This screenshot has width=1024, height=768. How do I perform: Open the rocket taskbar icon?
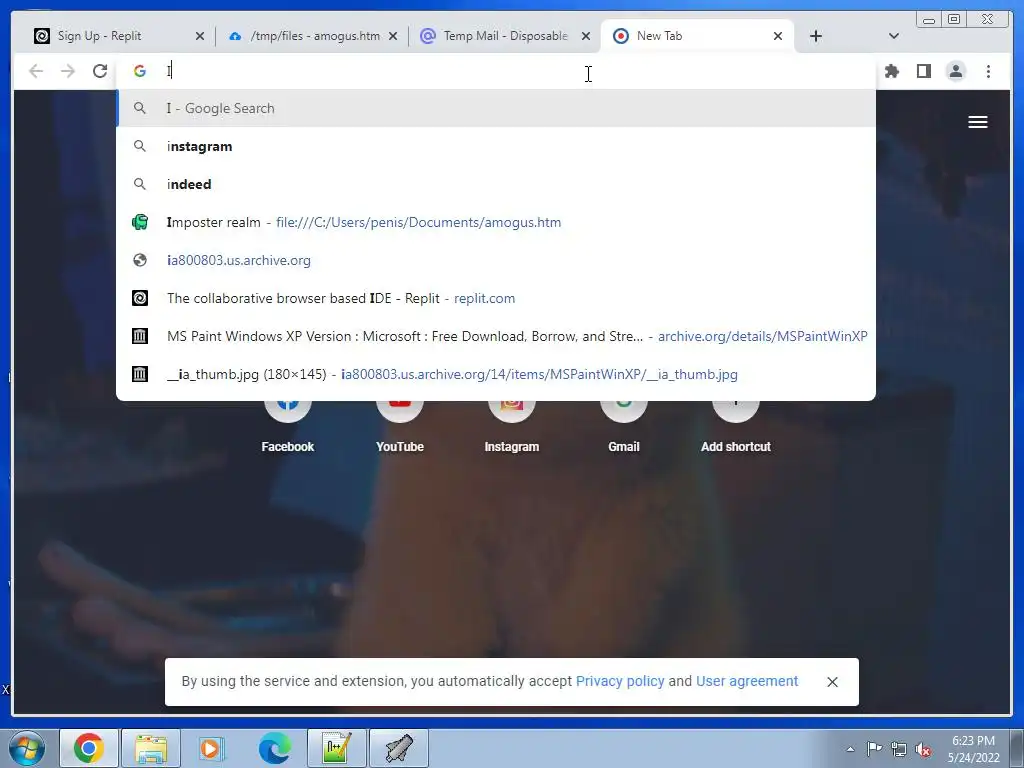click(x=399, y=748)
